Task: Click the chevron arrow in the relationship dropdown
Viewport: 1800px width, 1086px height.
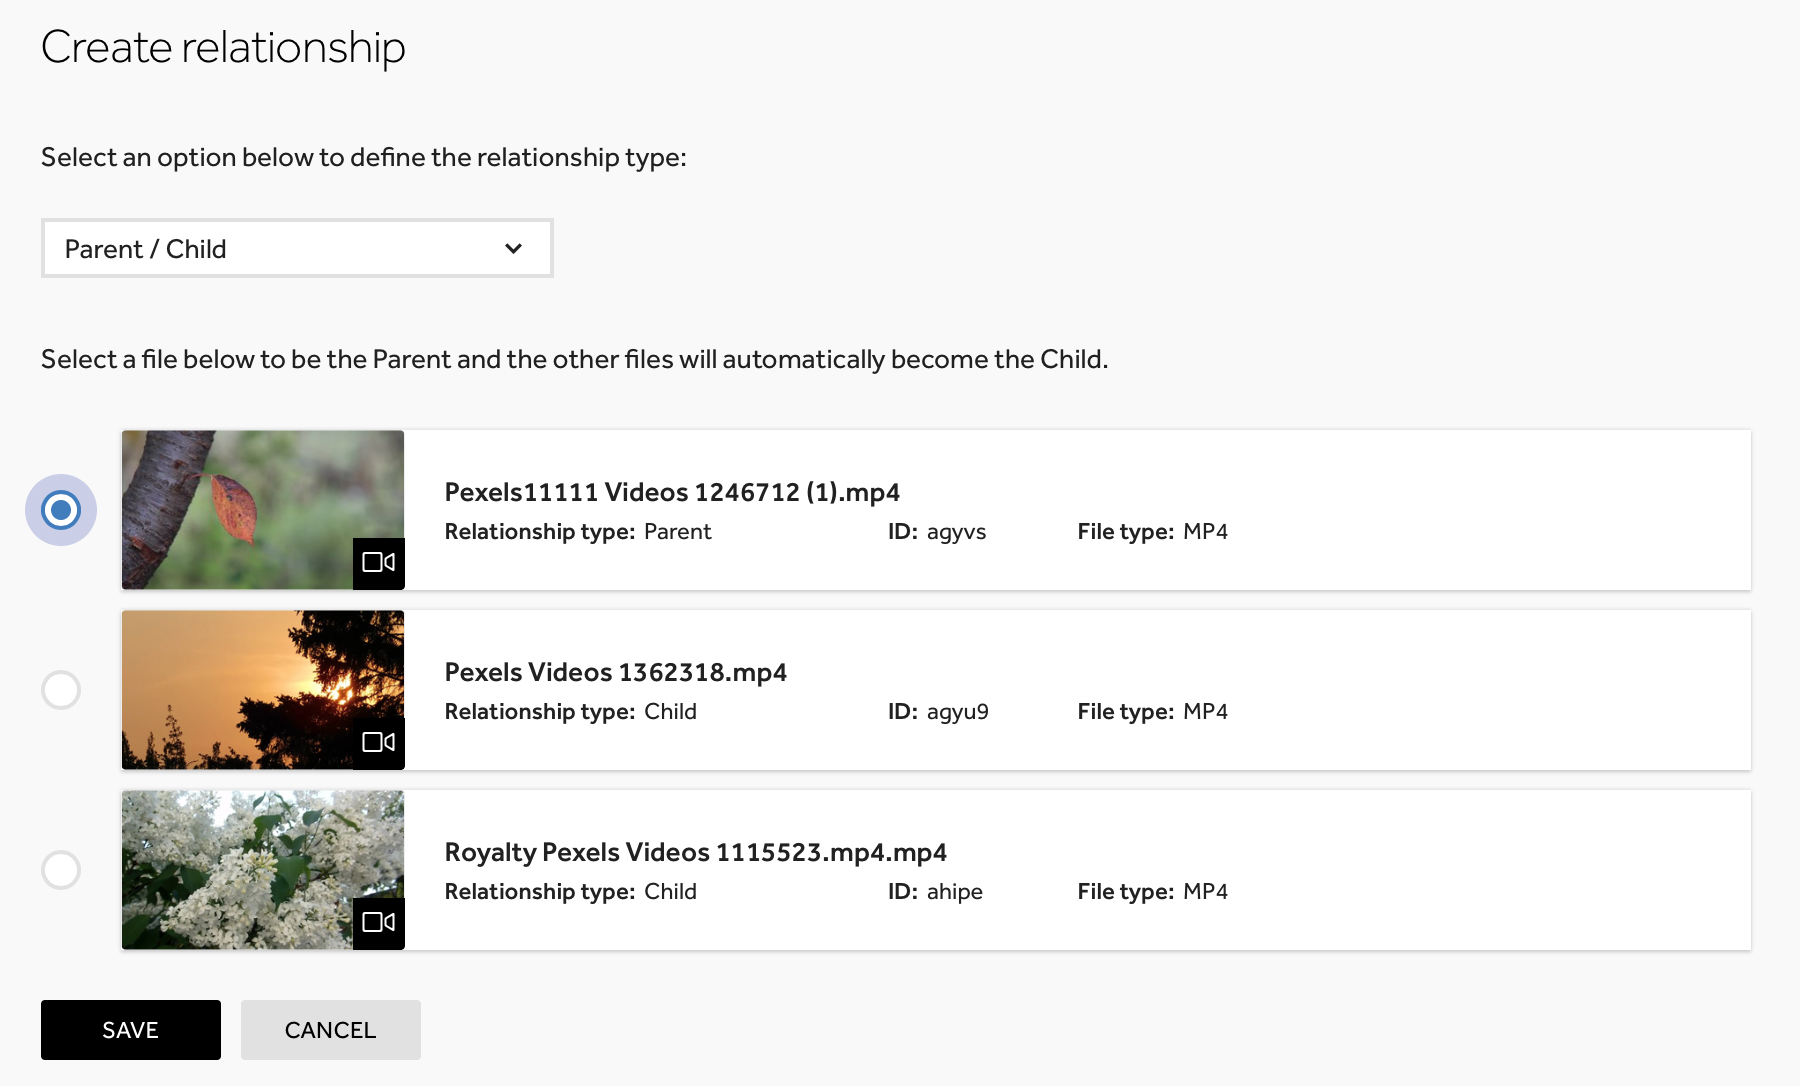Action: tap(513, 249)
